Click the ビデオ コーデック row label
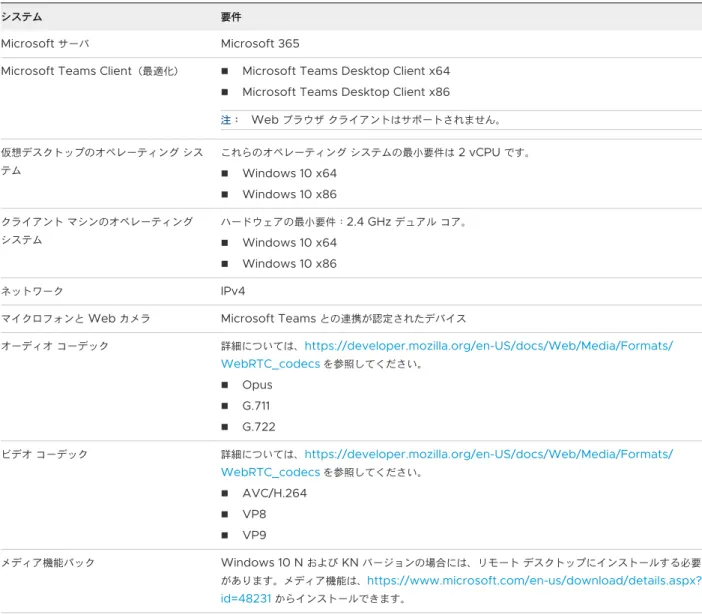The height and width of the screenshot is (615, 702). tap(44, 454)
